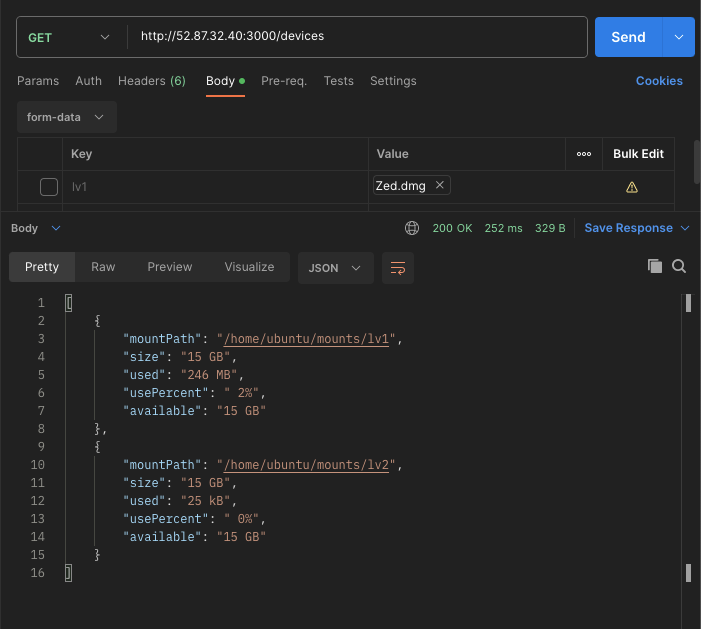Image resolution: width=701 pixels, height=629 pixels.
Task: Copy response using the copy icon
Action: [655, 266]
